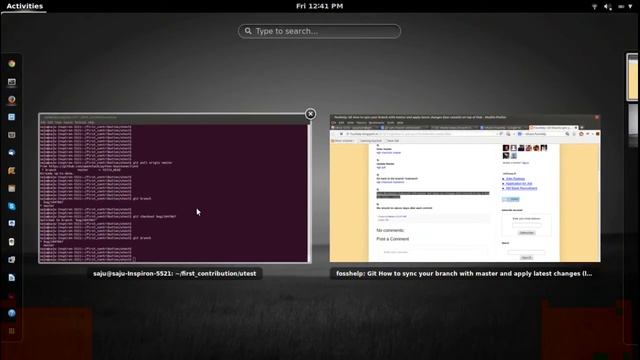
Task: Click the Activities button in top bar
Action: tap(24, 6)
